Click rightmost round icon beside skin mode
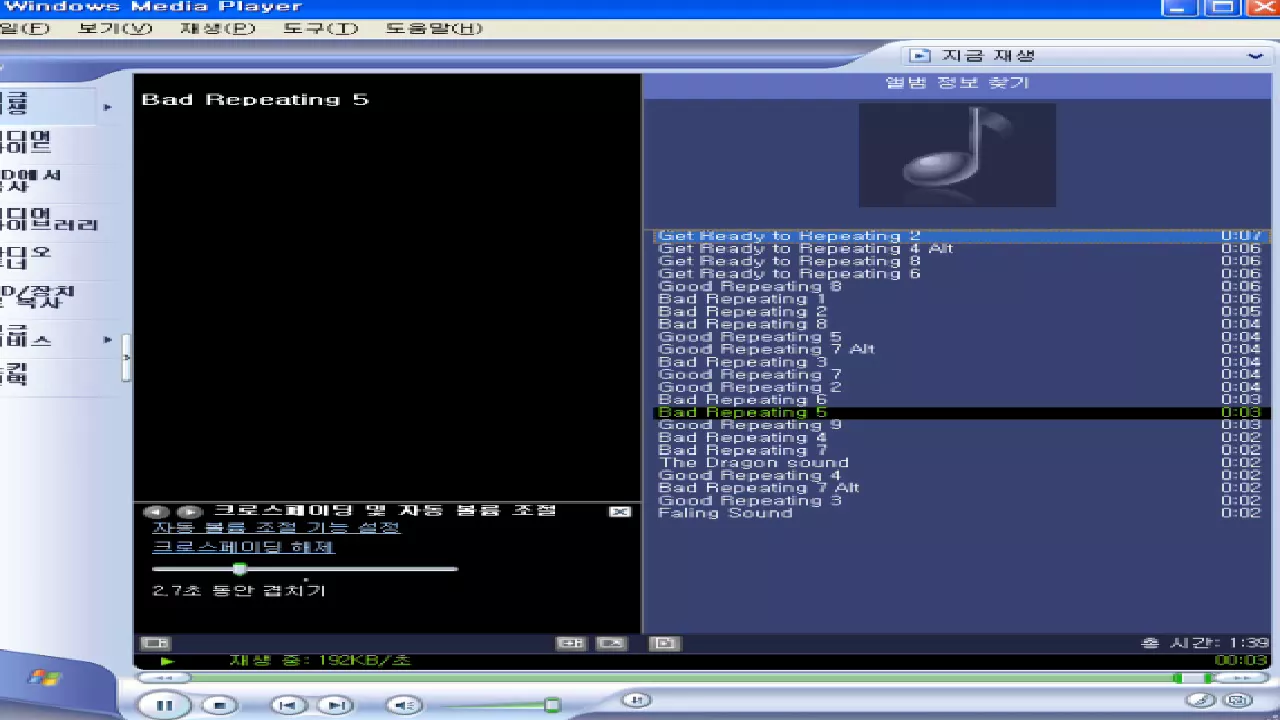1280x720 pixels. pos(1238,700)
